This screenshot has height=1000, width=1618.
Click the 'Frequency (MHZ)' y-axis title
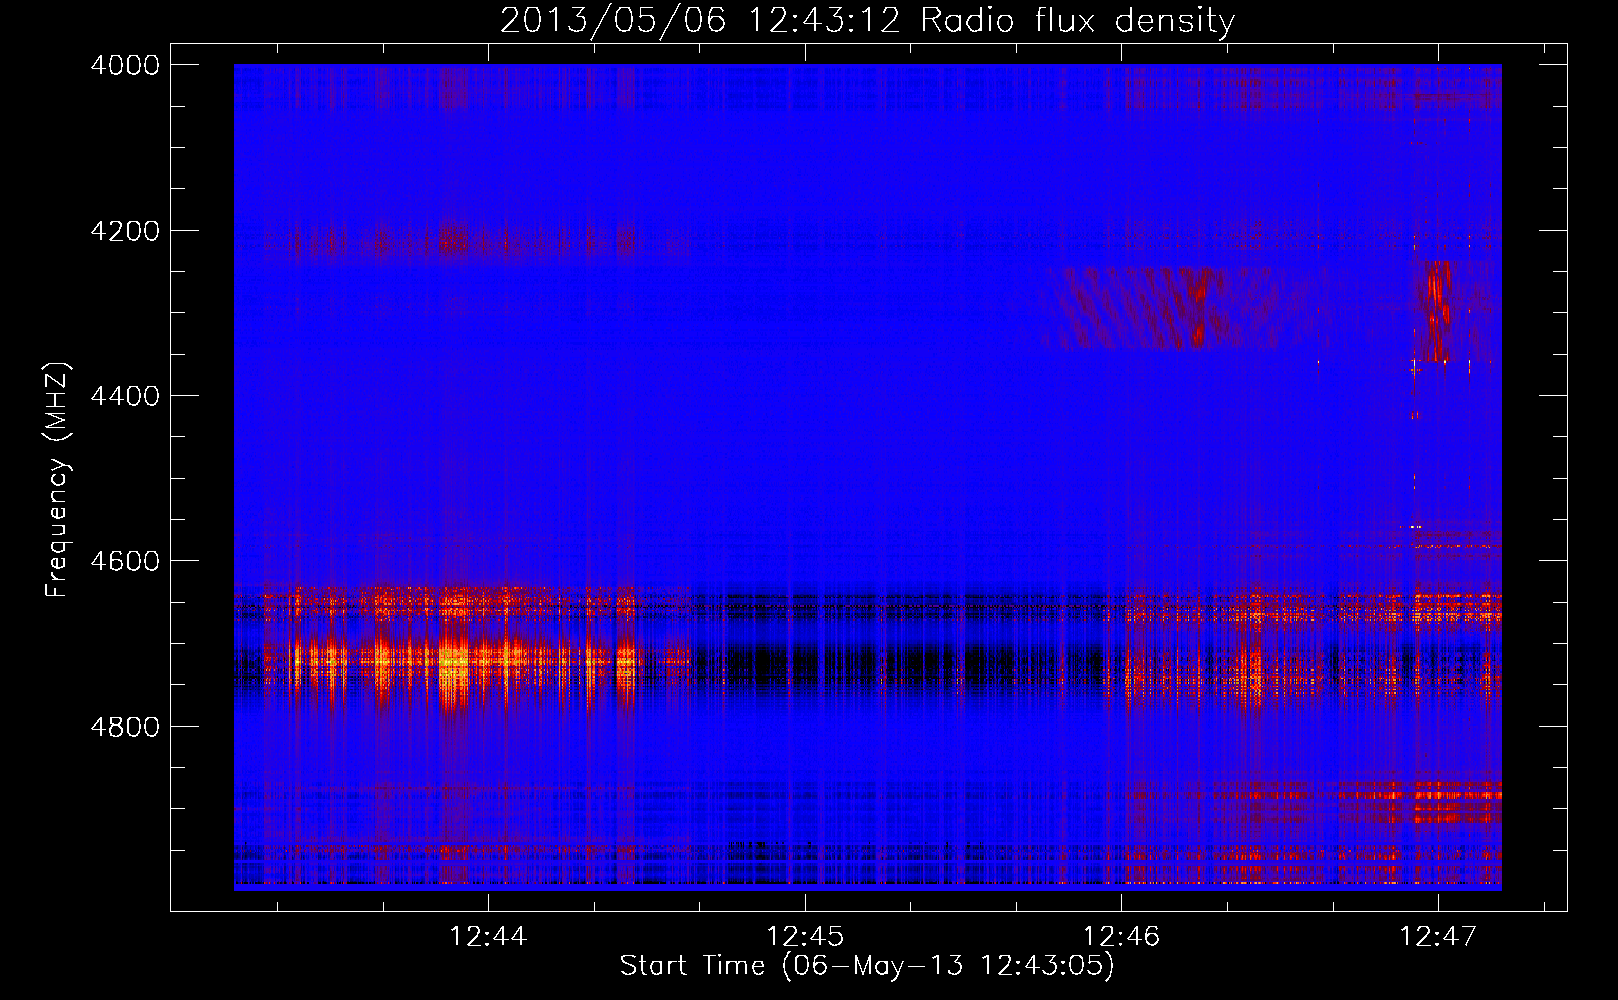pyautogui.click(x=57, y=480)
